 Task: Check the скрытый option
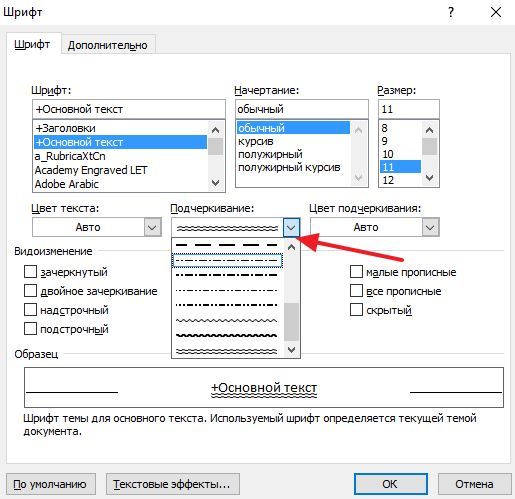[356, 310]
